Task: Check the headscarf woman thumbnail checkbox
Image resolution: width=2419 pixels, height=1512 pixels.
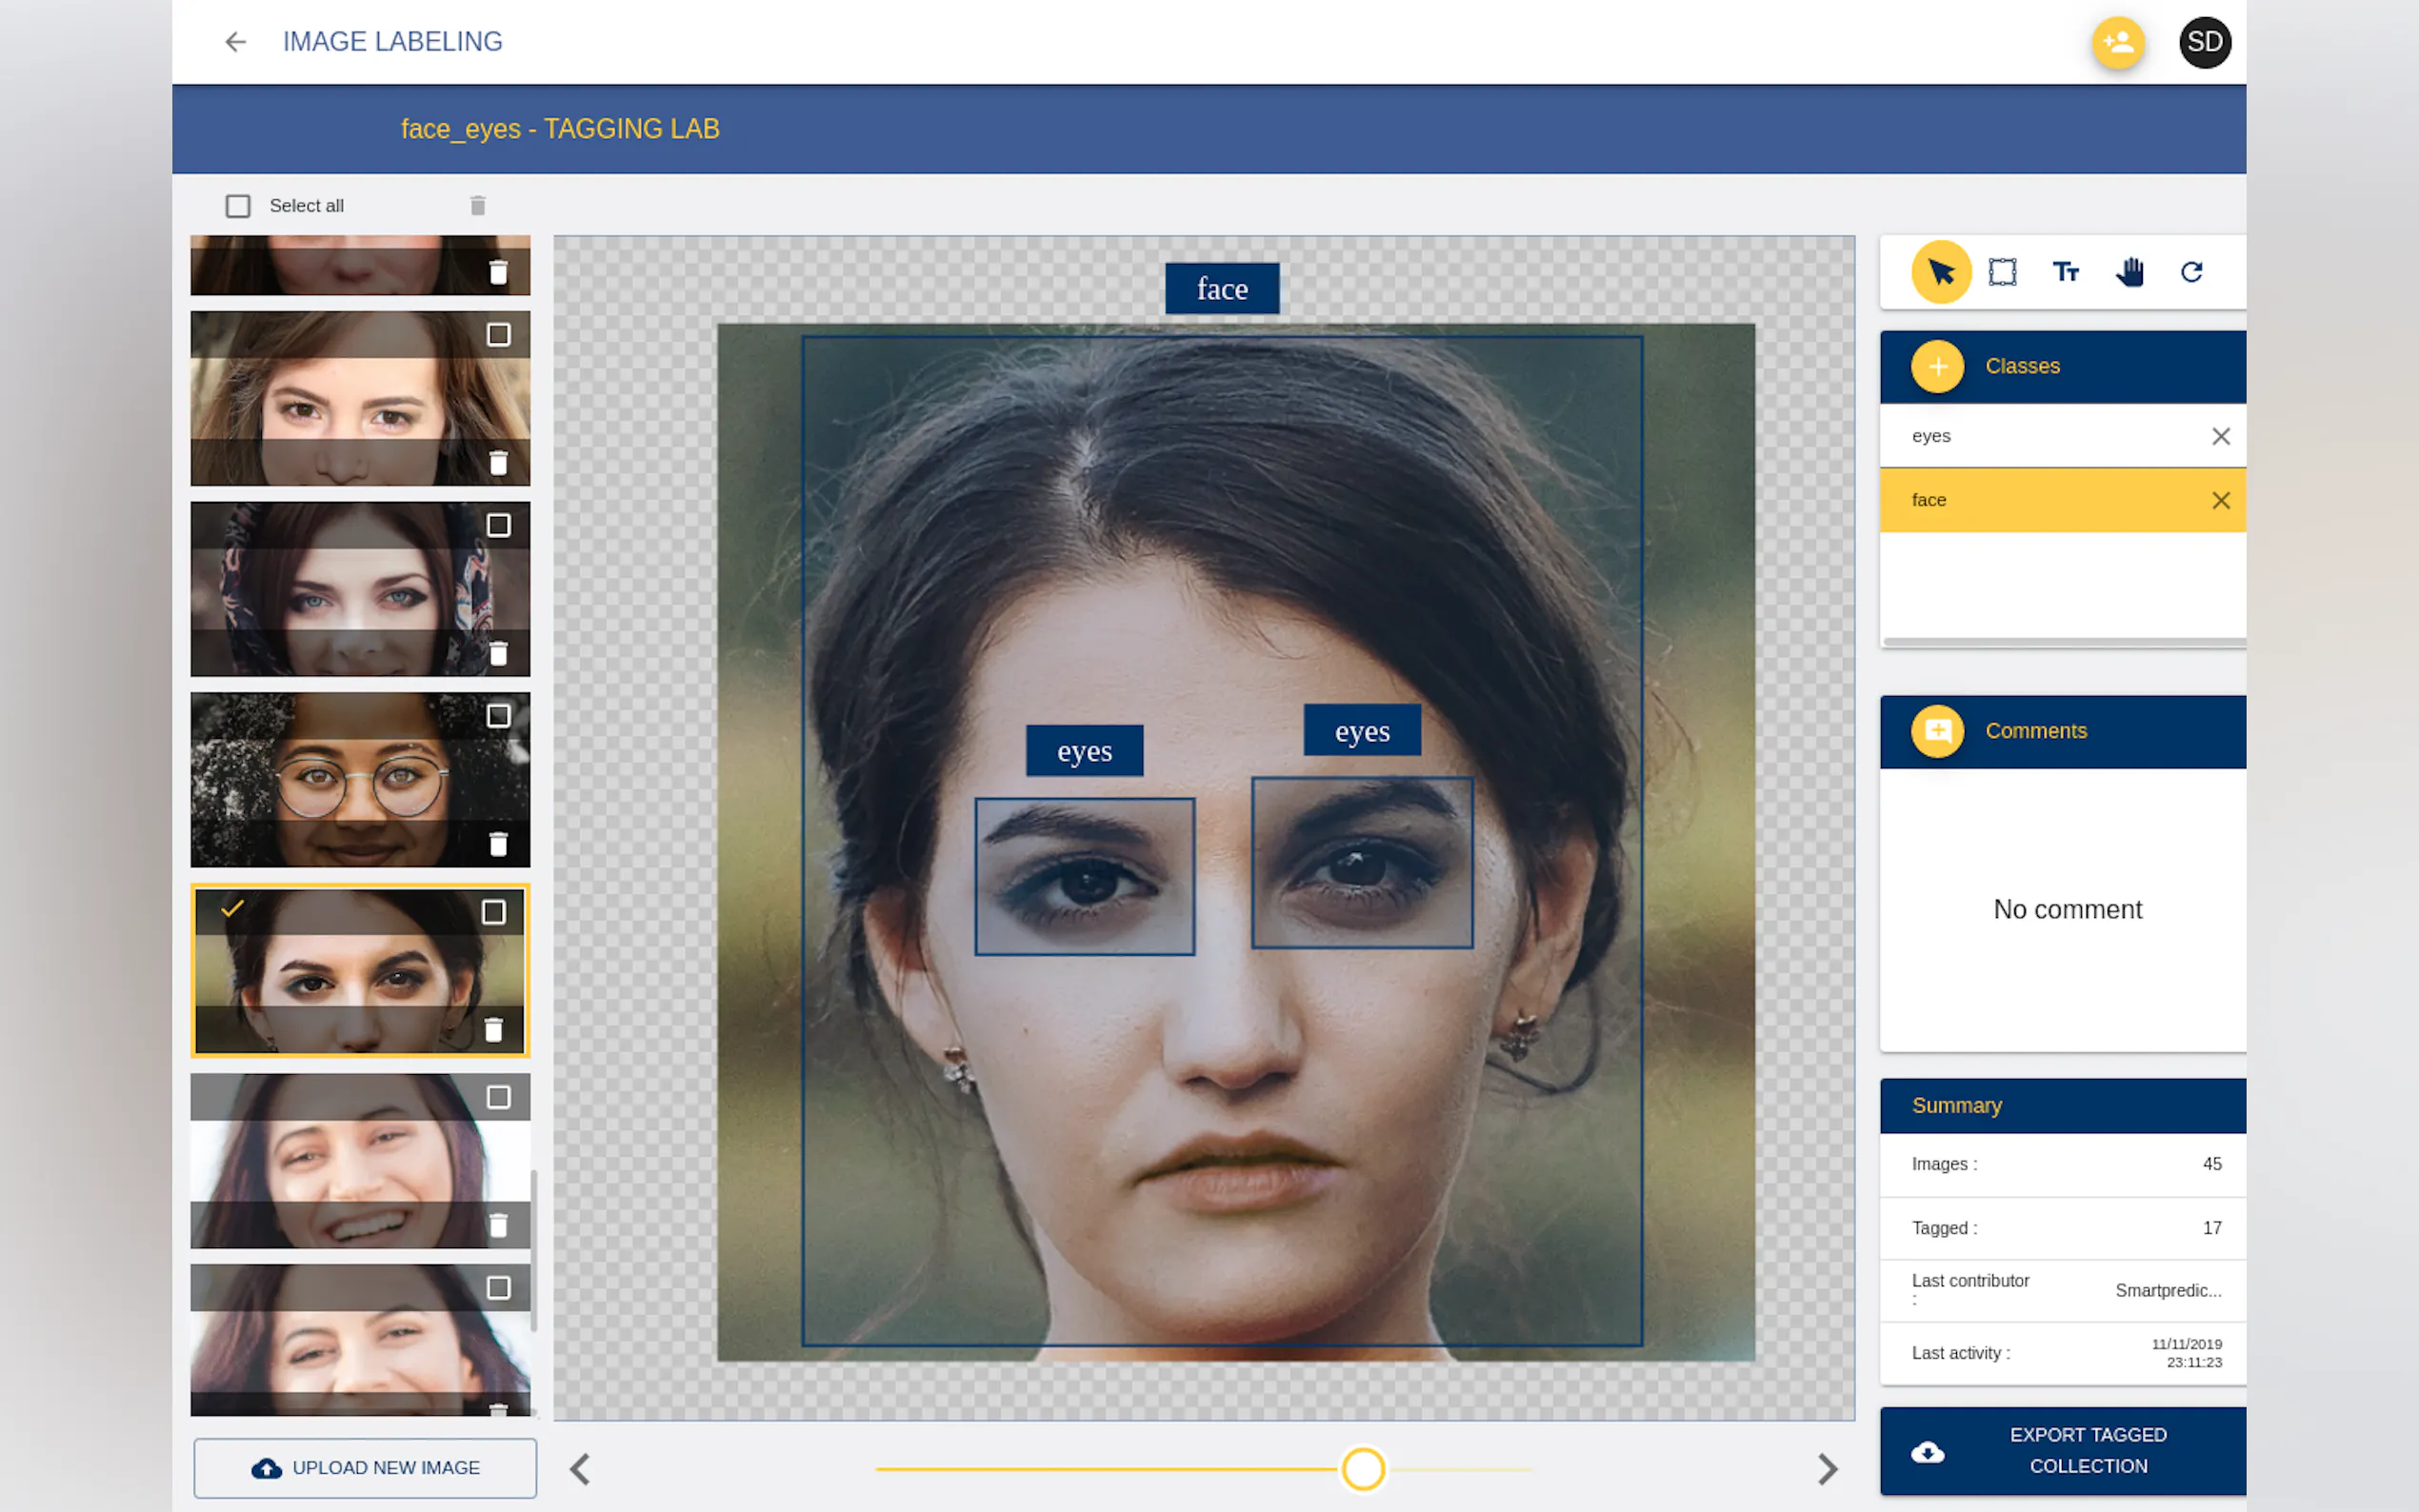Action: (x=498, y=525)
